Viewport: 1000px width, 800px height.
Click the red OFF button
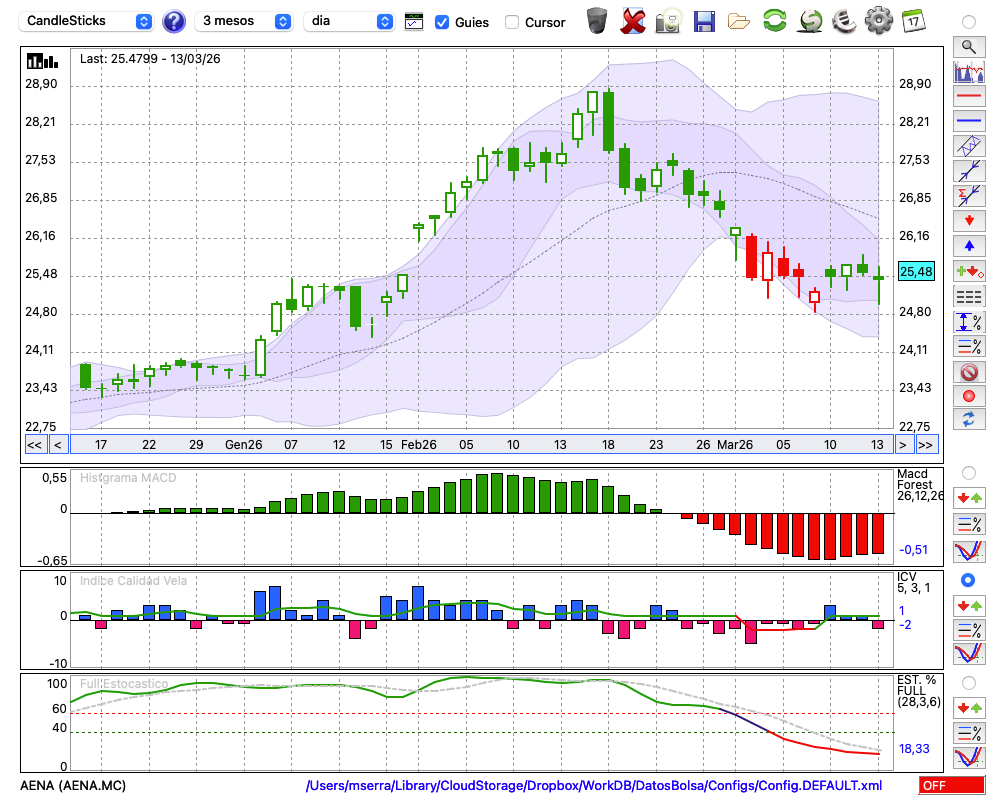coord(951,786)
